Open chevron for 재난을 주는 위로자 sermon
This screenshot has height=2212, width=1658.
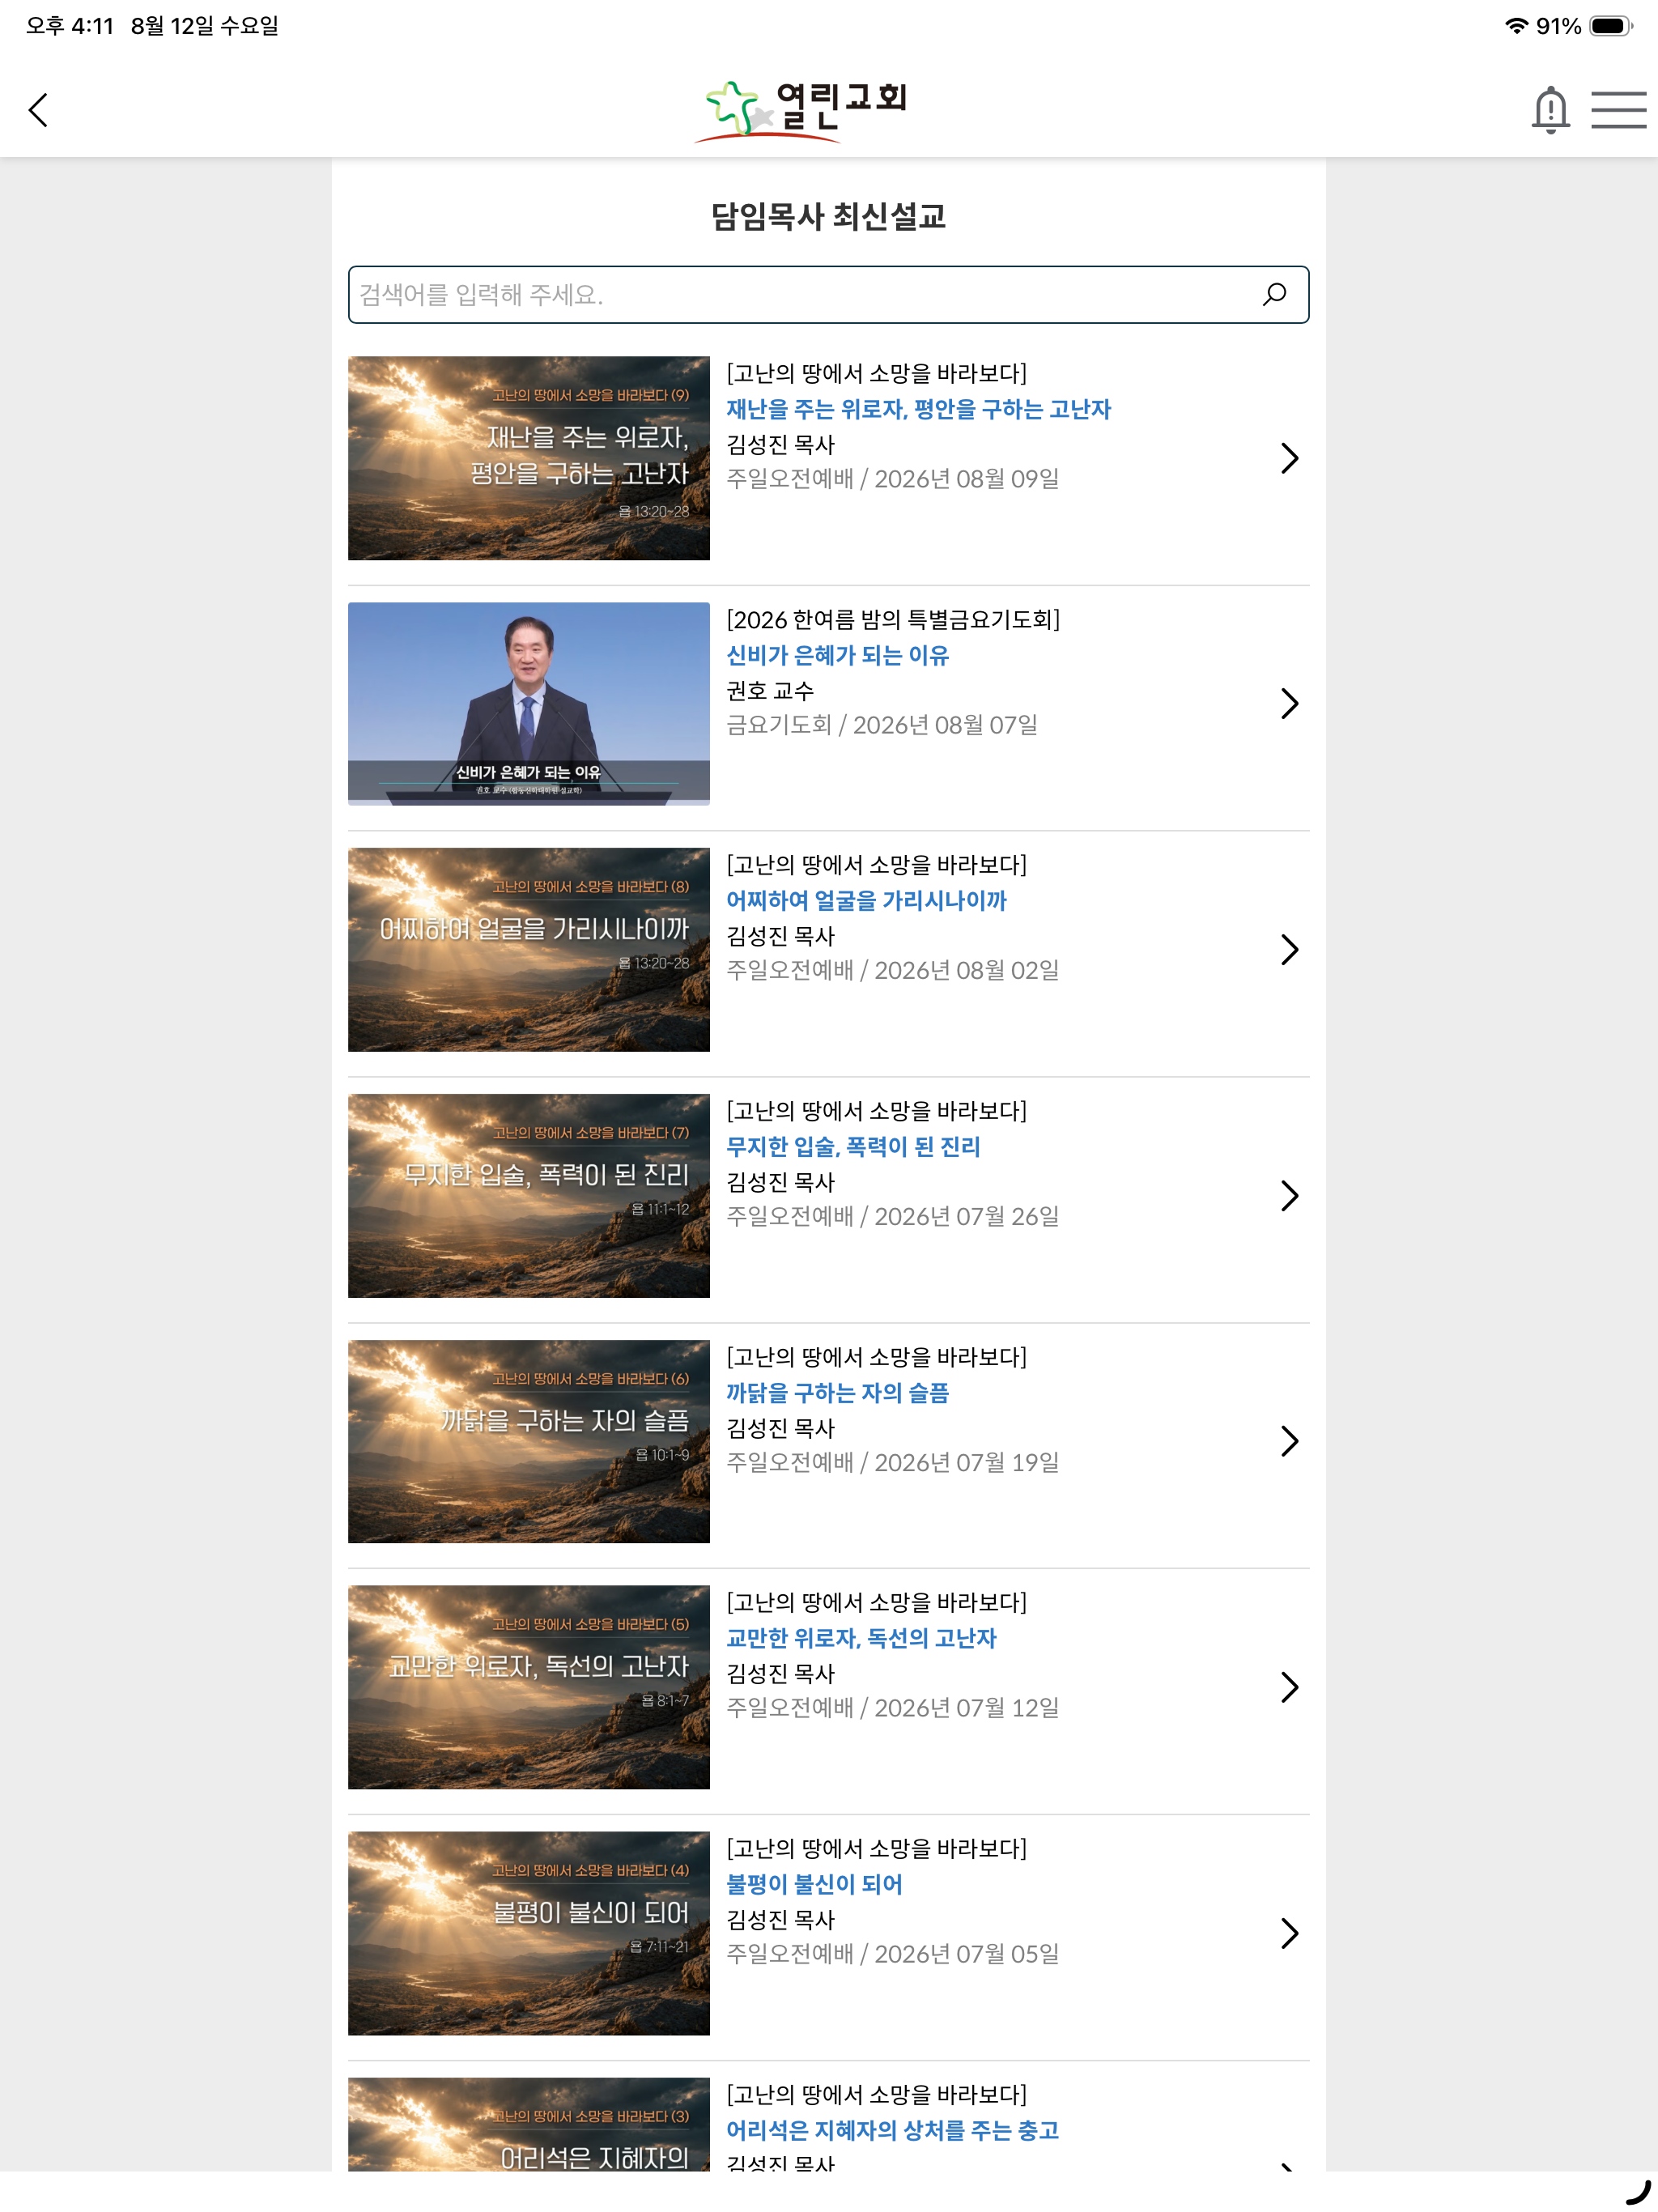(x=1289, y=458)
